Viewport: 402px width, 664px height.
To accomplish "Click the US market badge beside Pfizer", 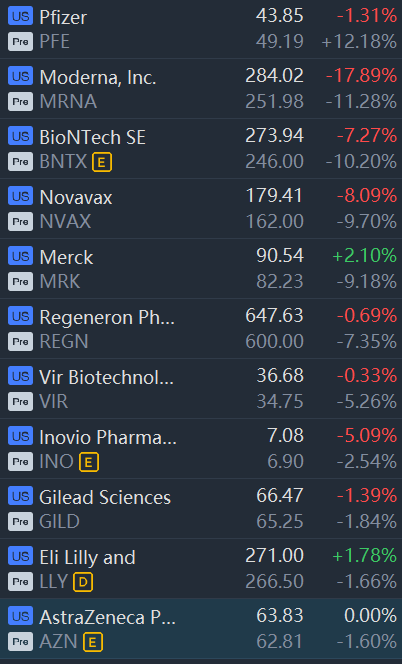I will click(20, 17).
